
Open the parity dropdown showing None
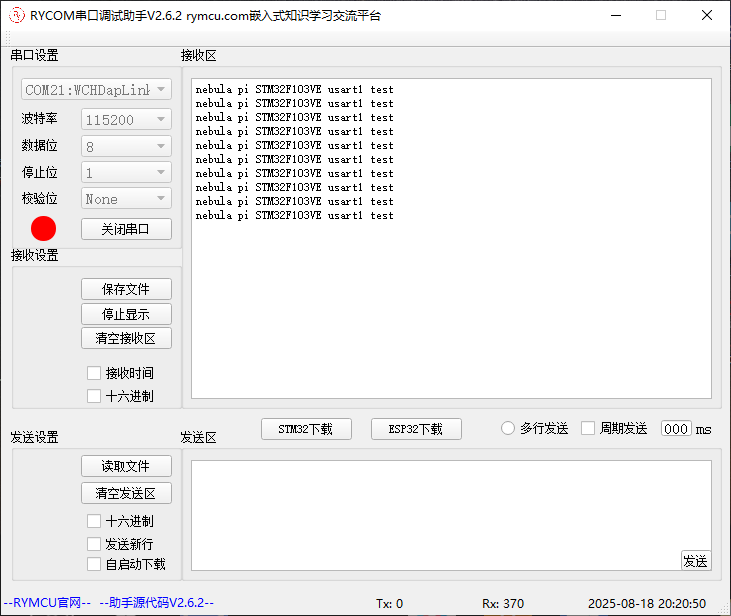(x=126, y=199)
